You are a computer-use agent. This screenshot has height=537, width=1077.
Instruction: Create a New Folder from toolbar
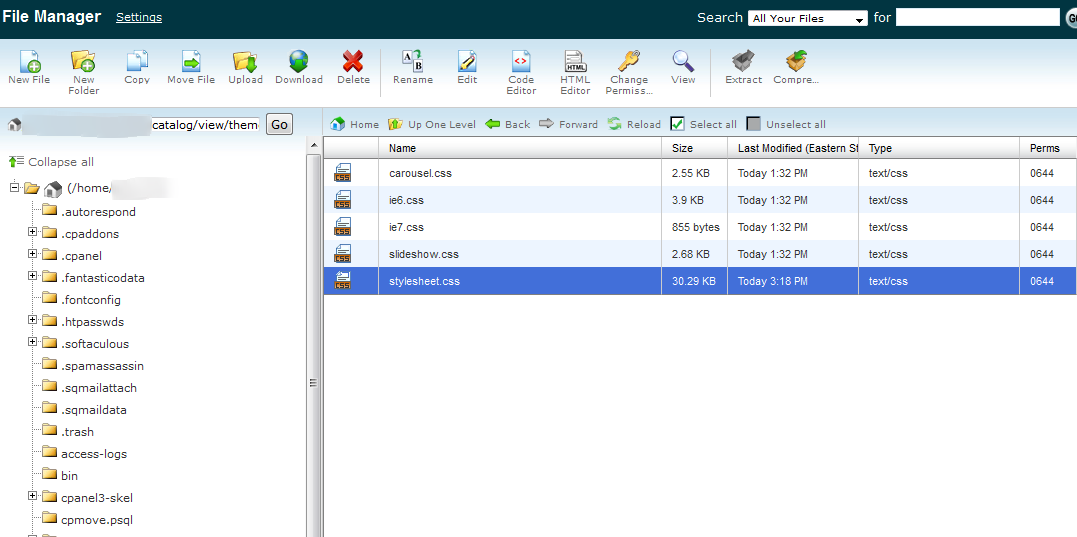click(x=83, y=63)
